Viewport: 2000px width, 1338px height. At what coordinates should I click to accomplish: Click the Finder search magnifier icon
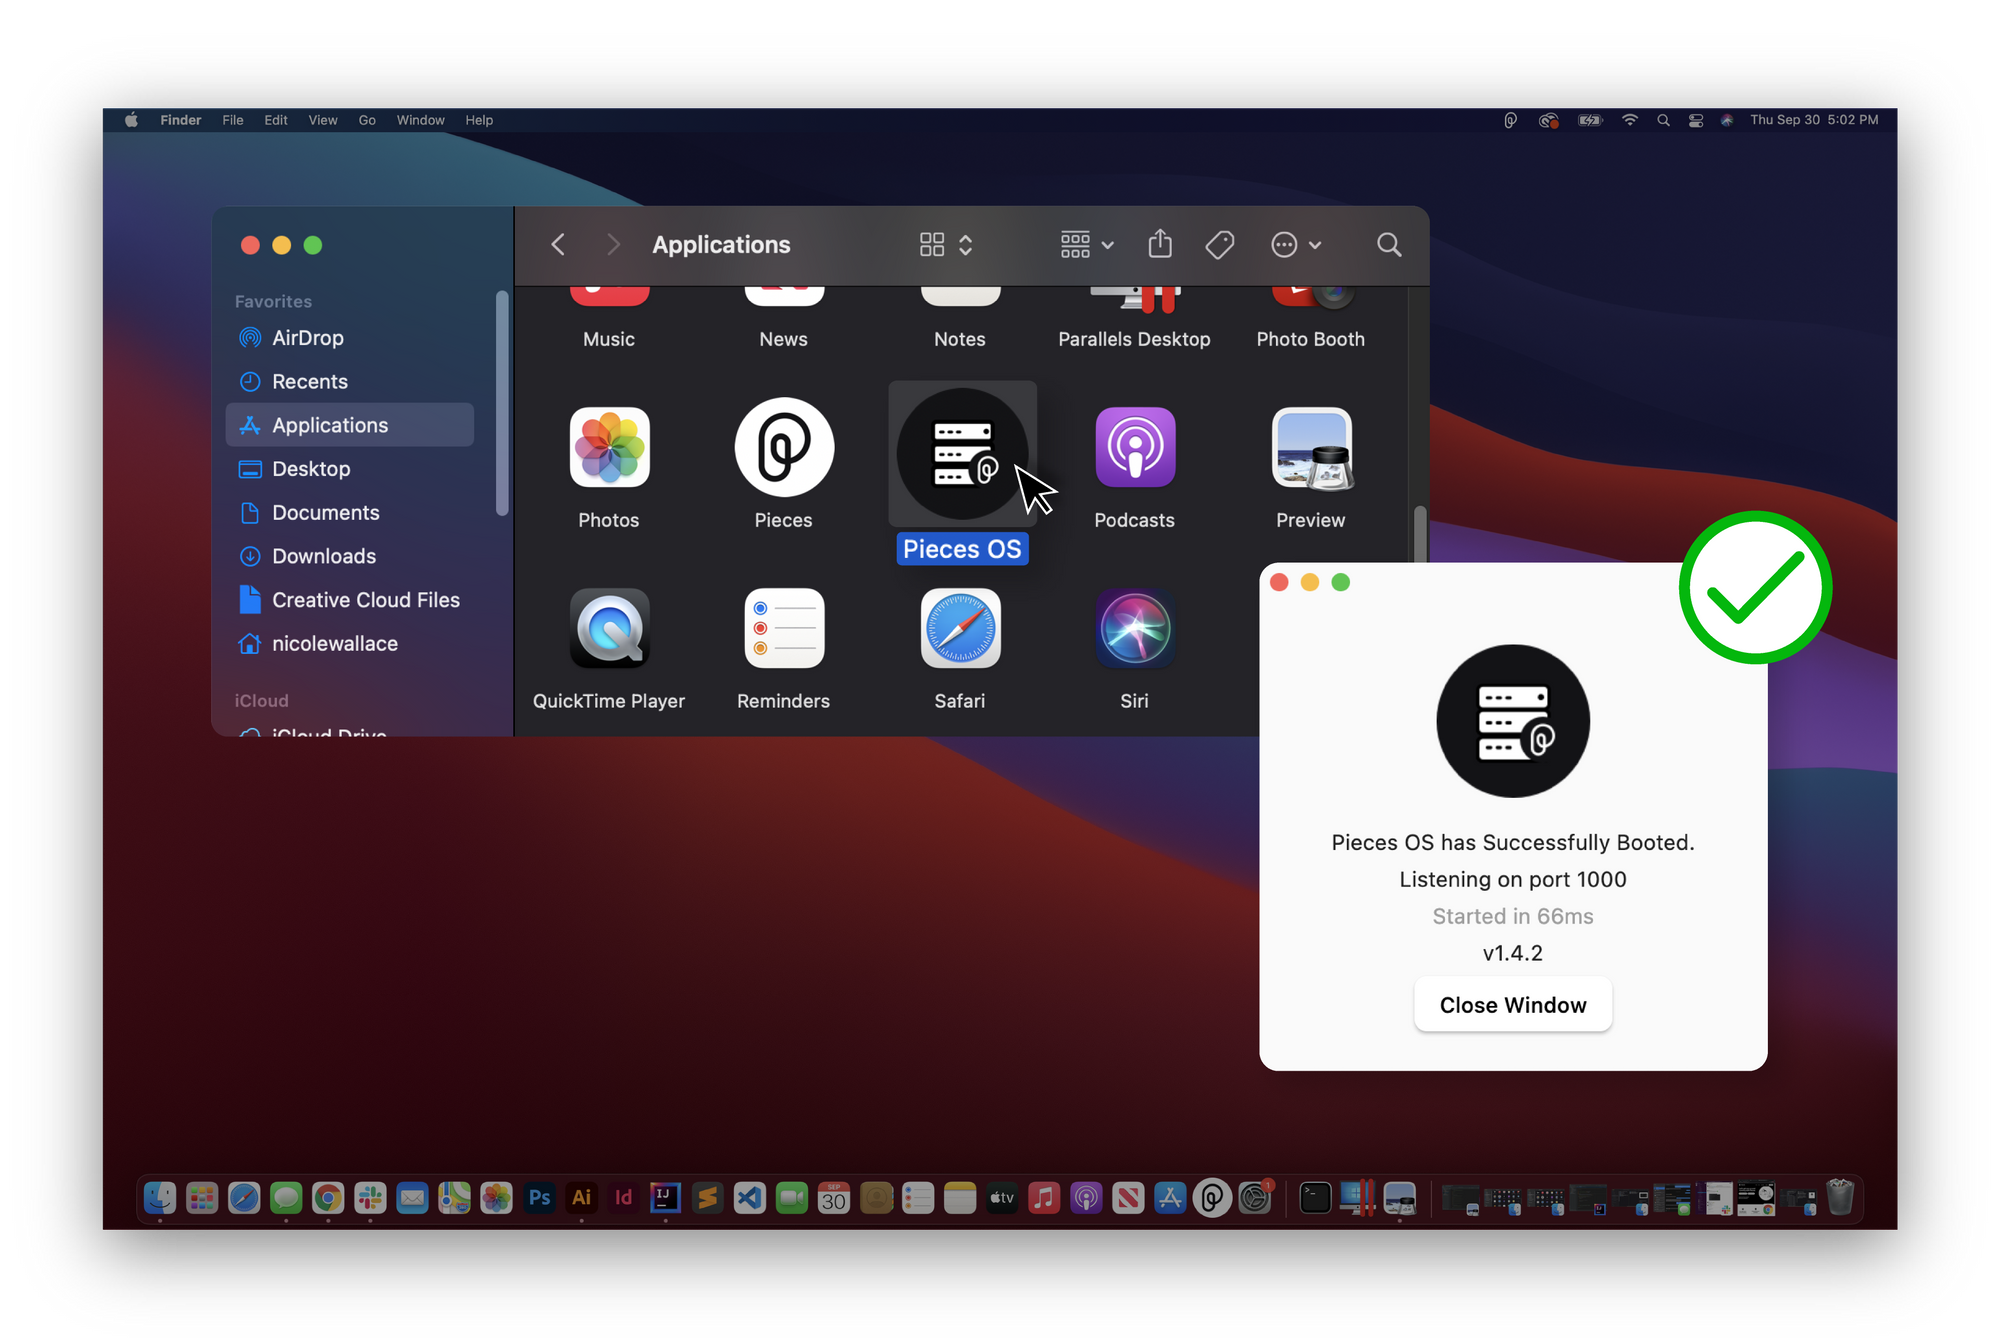click(1388, 245)
